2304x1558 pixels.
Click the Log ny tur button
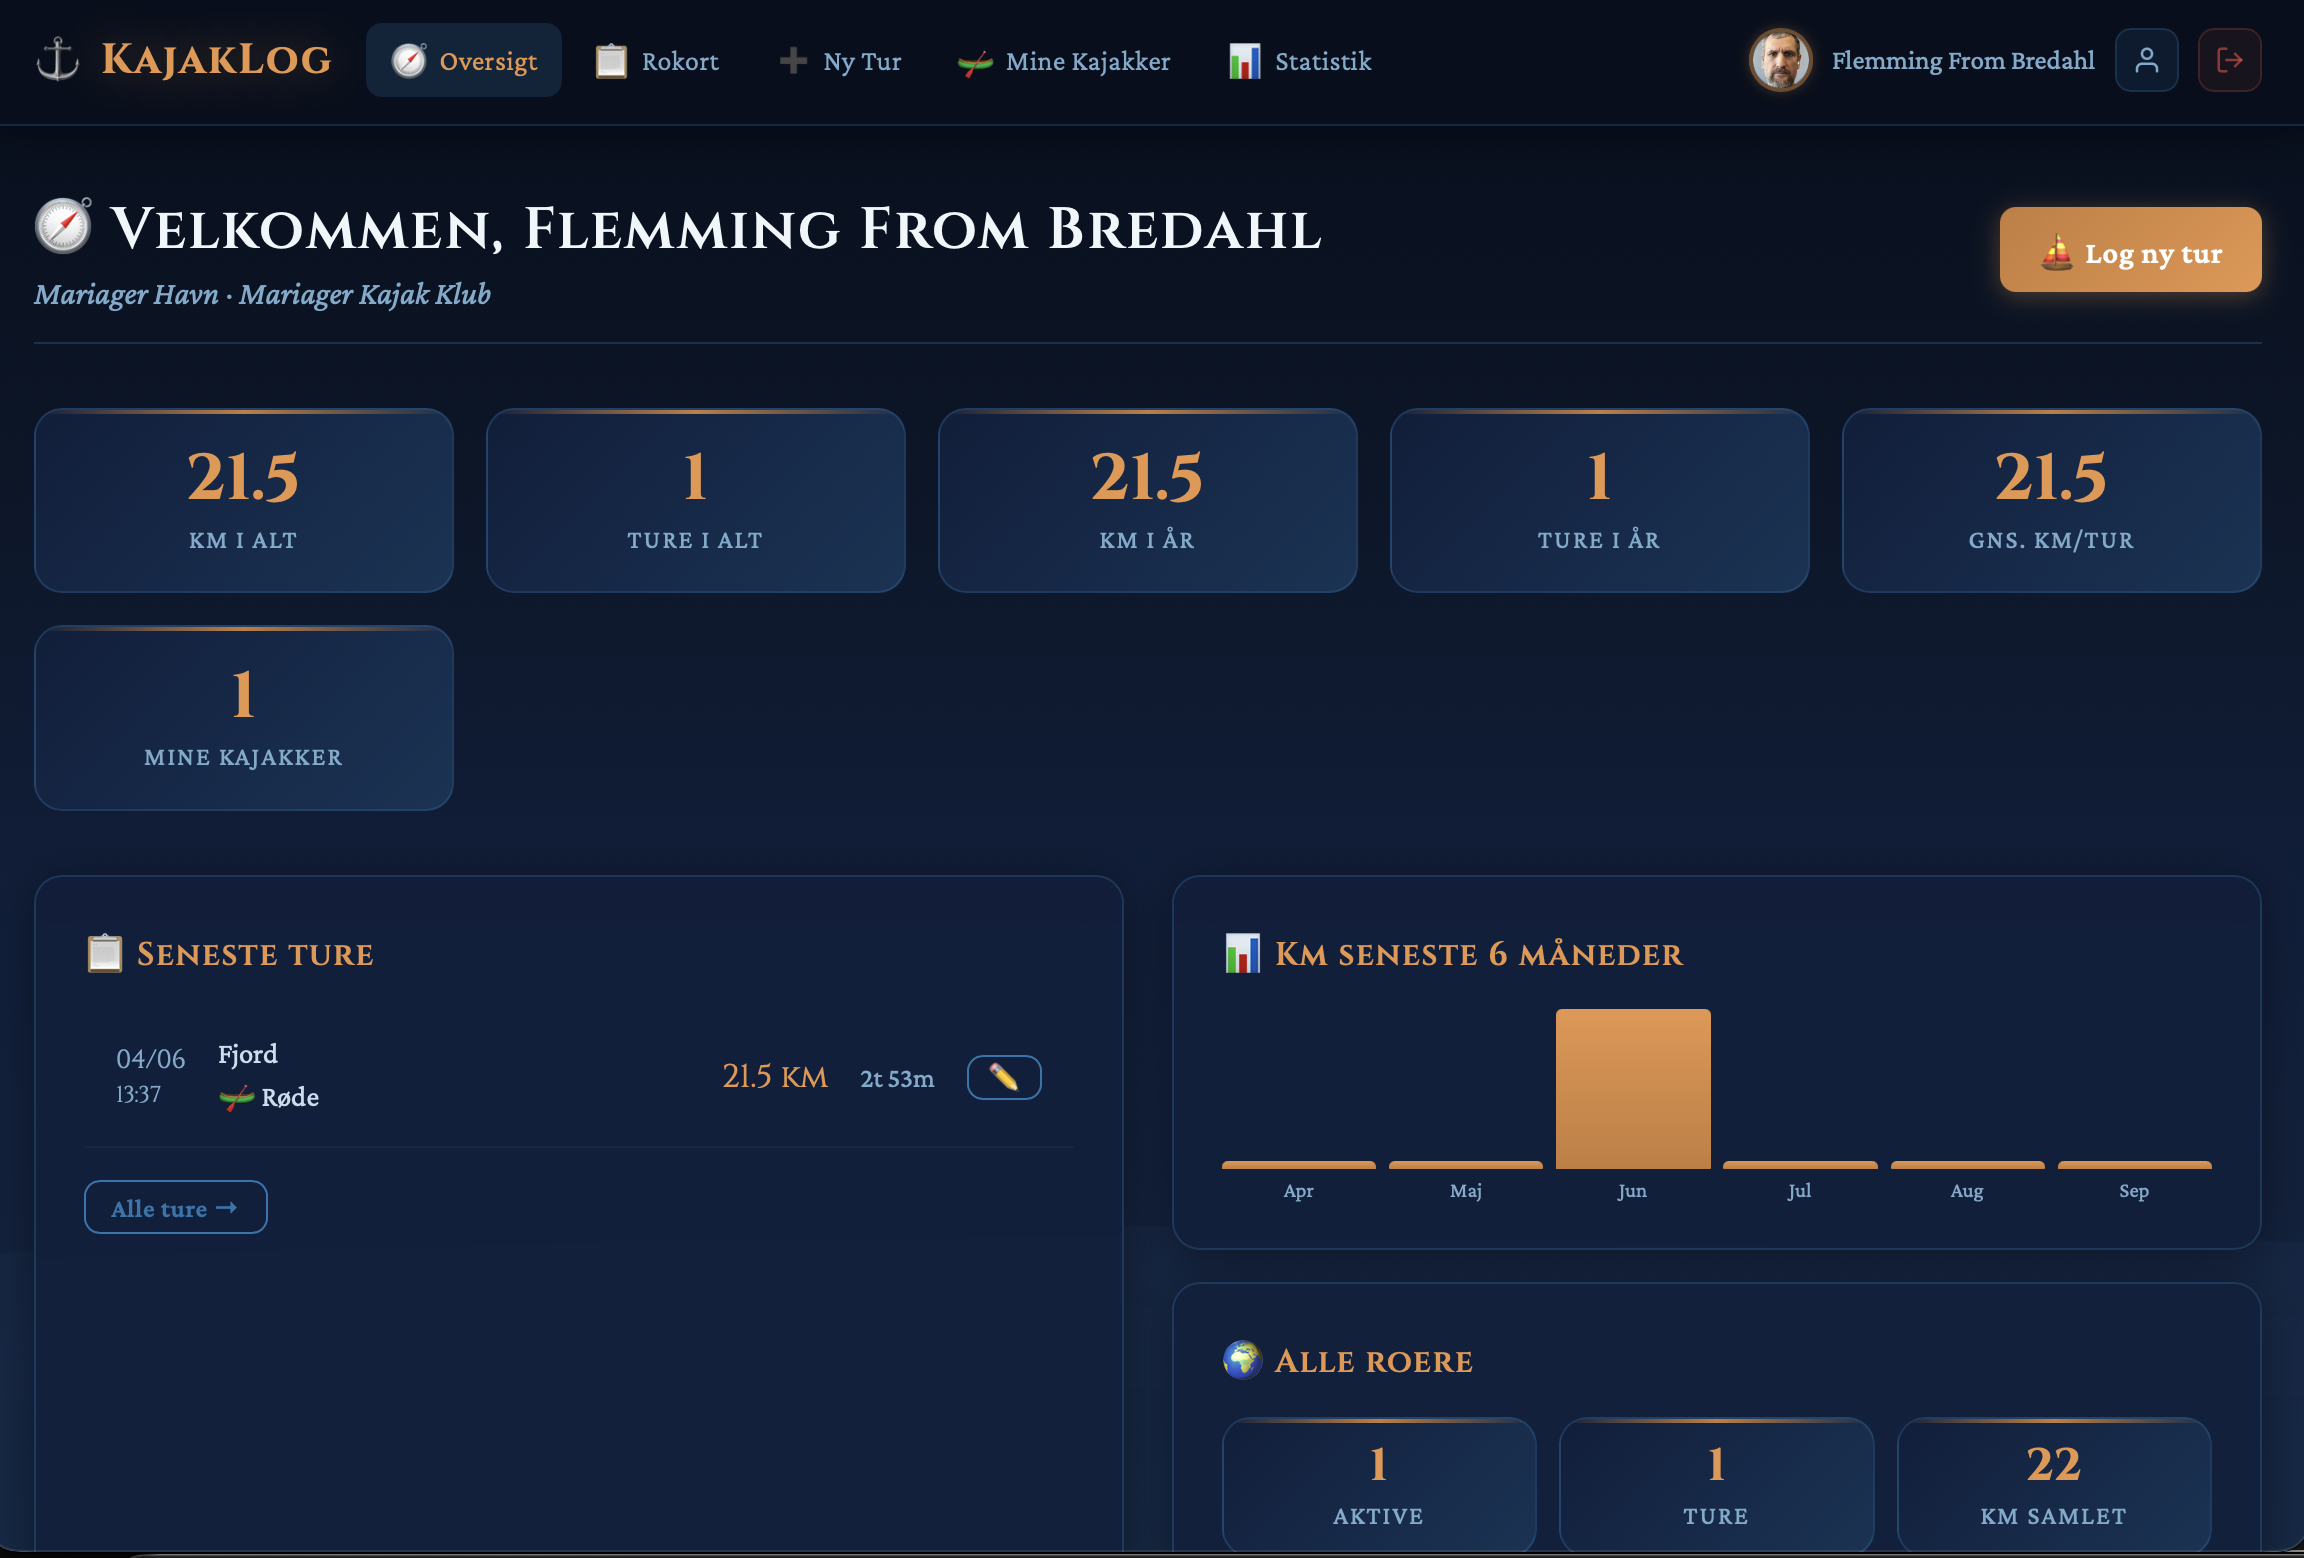pyautogui.click(x=2130, y=250)
